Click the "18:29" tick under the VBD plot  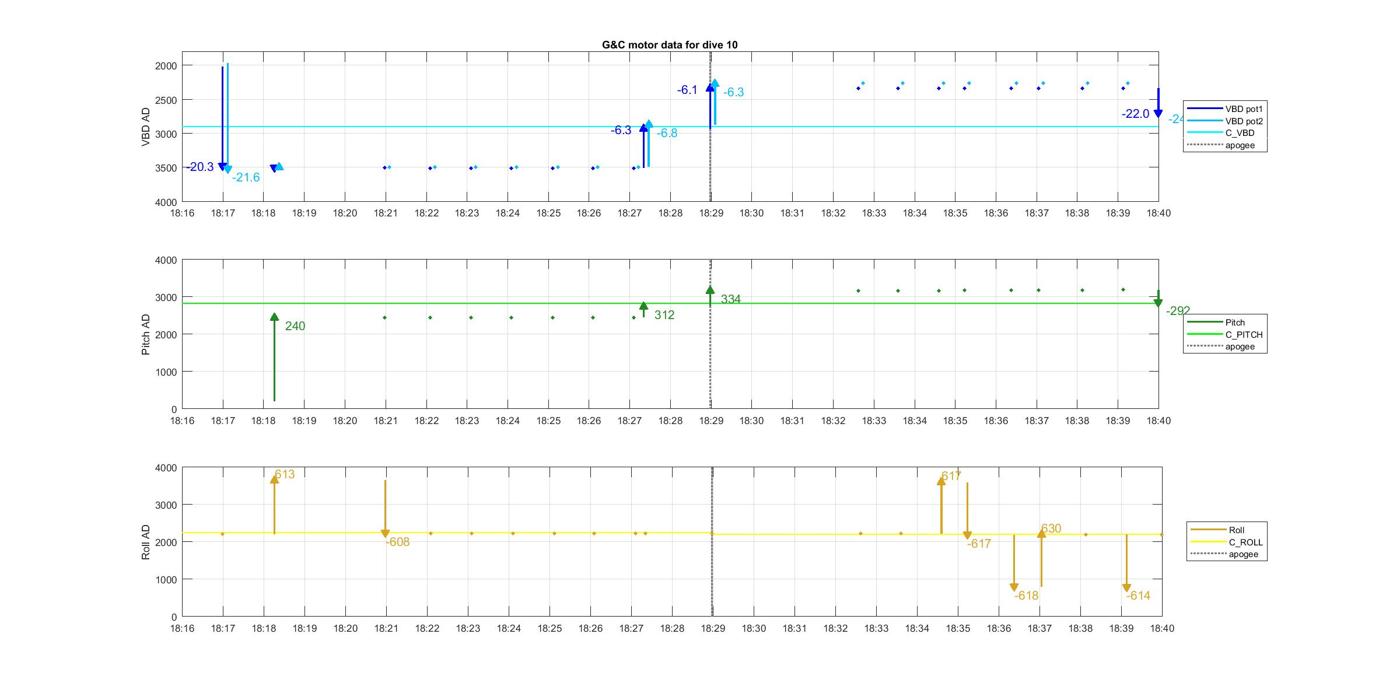(711, 213)
